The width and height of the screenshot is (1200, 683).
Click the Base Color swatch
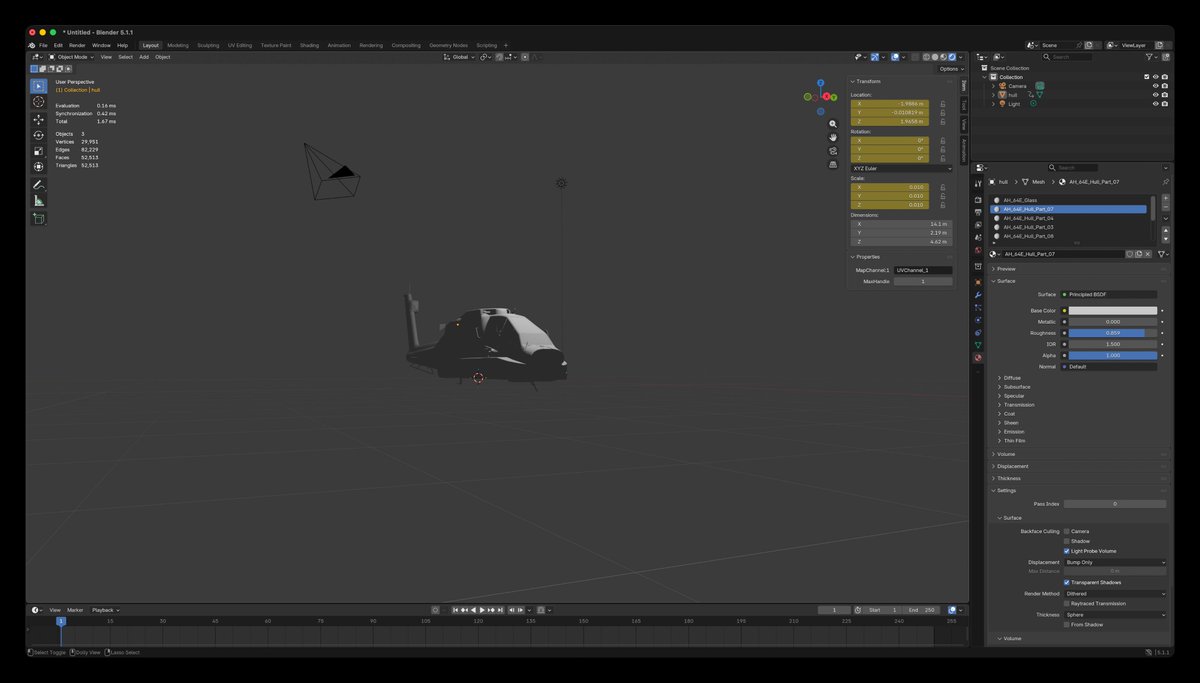[x=1113, y=311]
